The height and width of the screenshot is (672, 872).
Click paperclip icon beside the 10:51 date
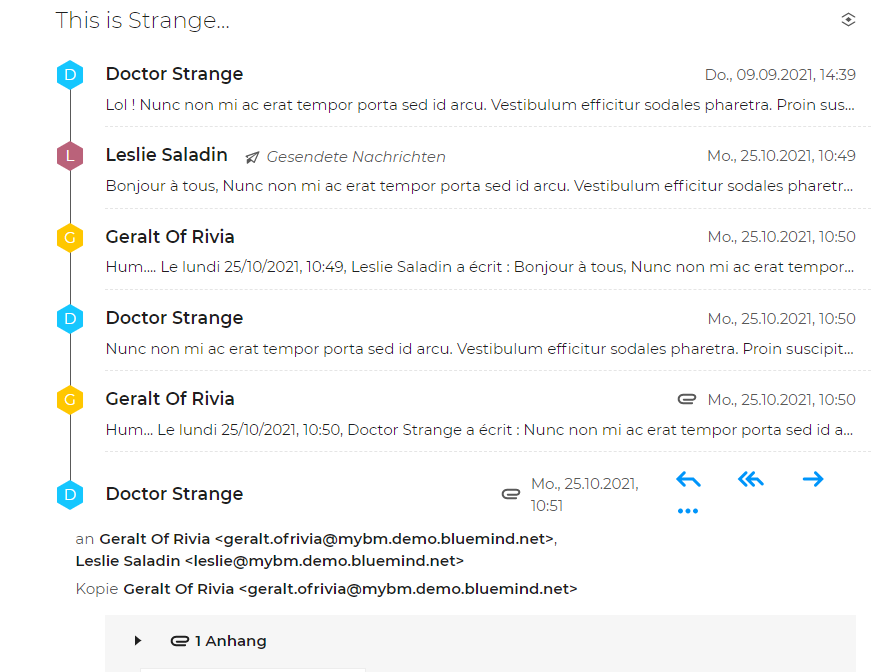(511, 493)
